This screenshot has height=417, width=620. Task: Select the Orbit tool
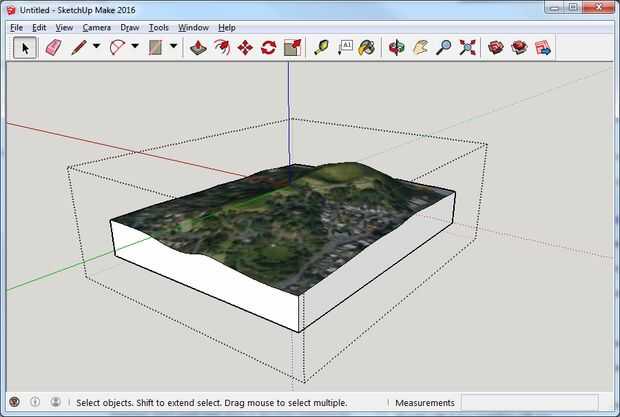397,48
